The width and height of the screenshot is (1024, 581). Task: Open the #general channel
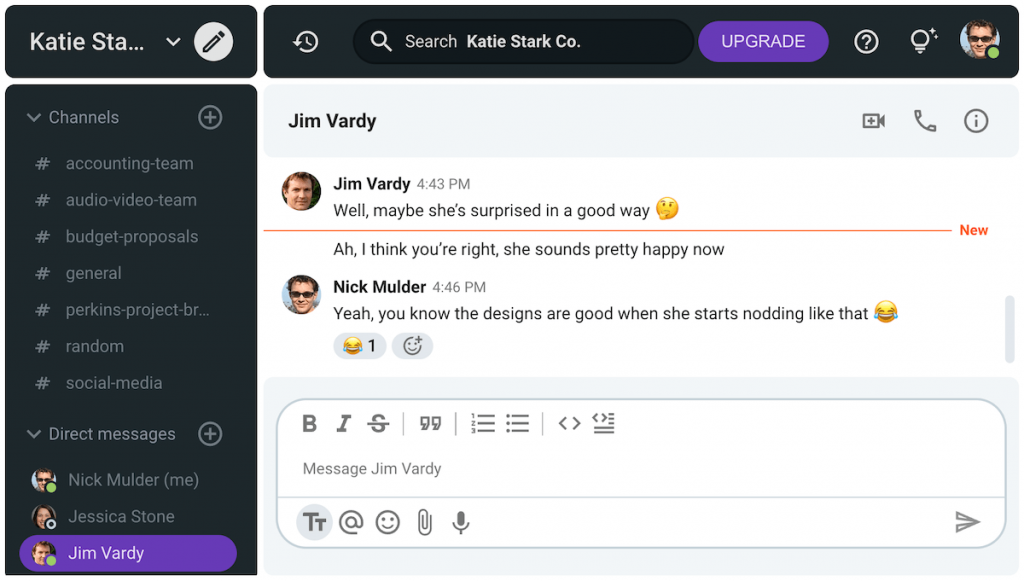[93, 273]
